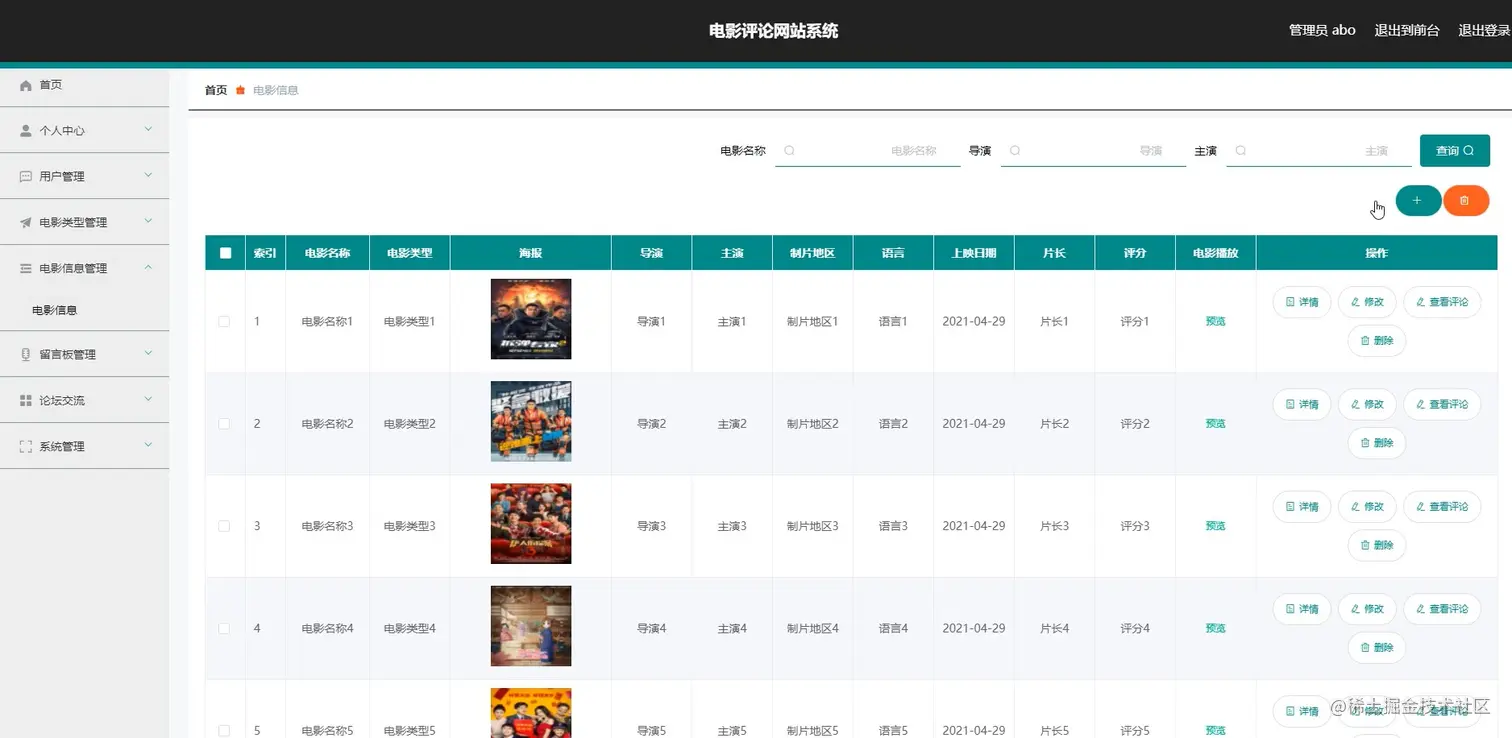Open 留言板管理 menu label
Screen dimensions: 1512x738
click(68, 355)
